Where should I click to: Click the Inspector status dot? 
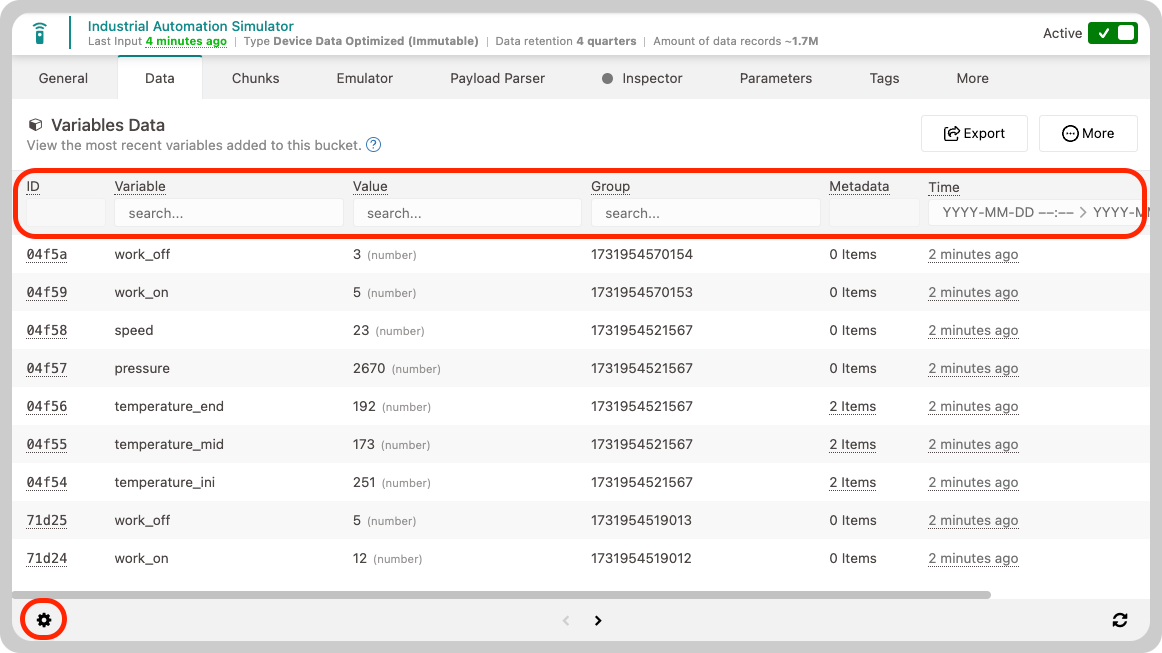[608, 79]
